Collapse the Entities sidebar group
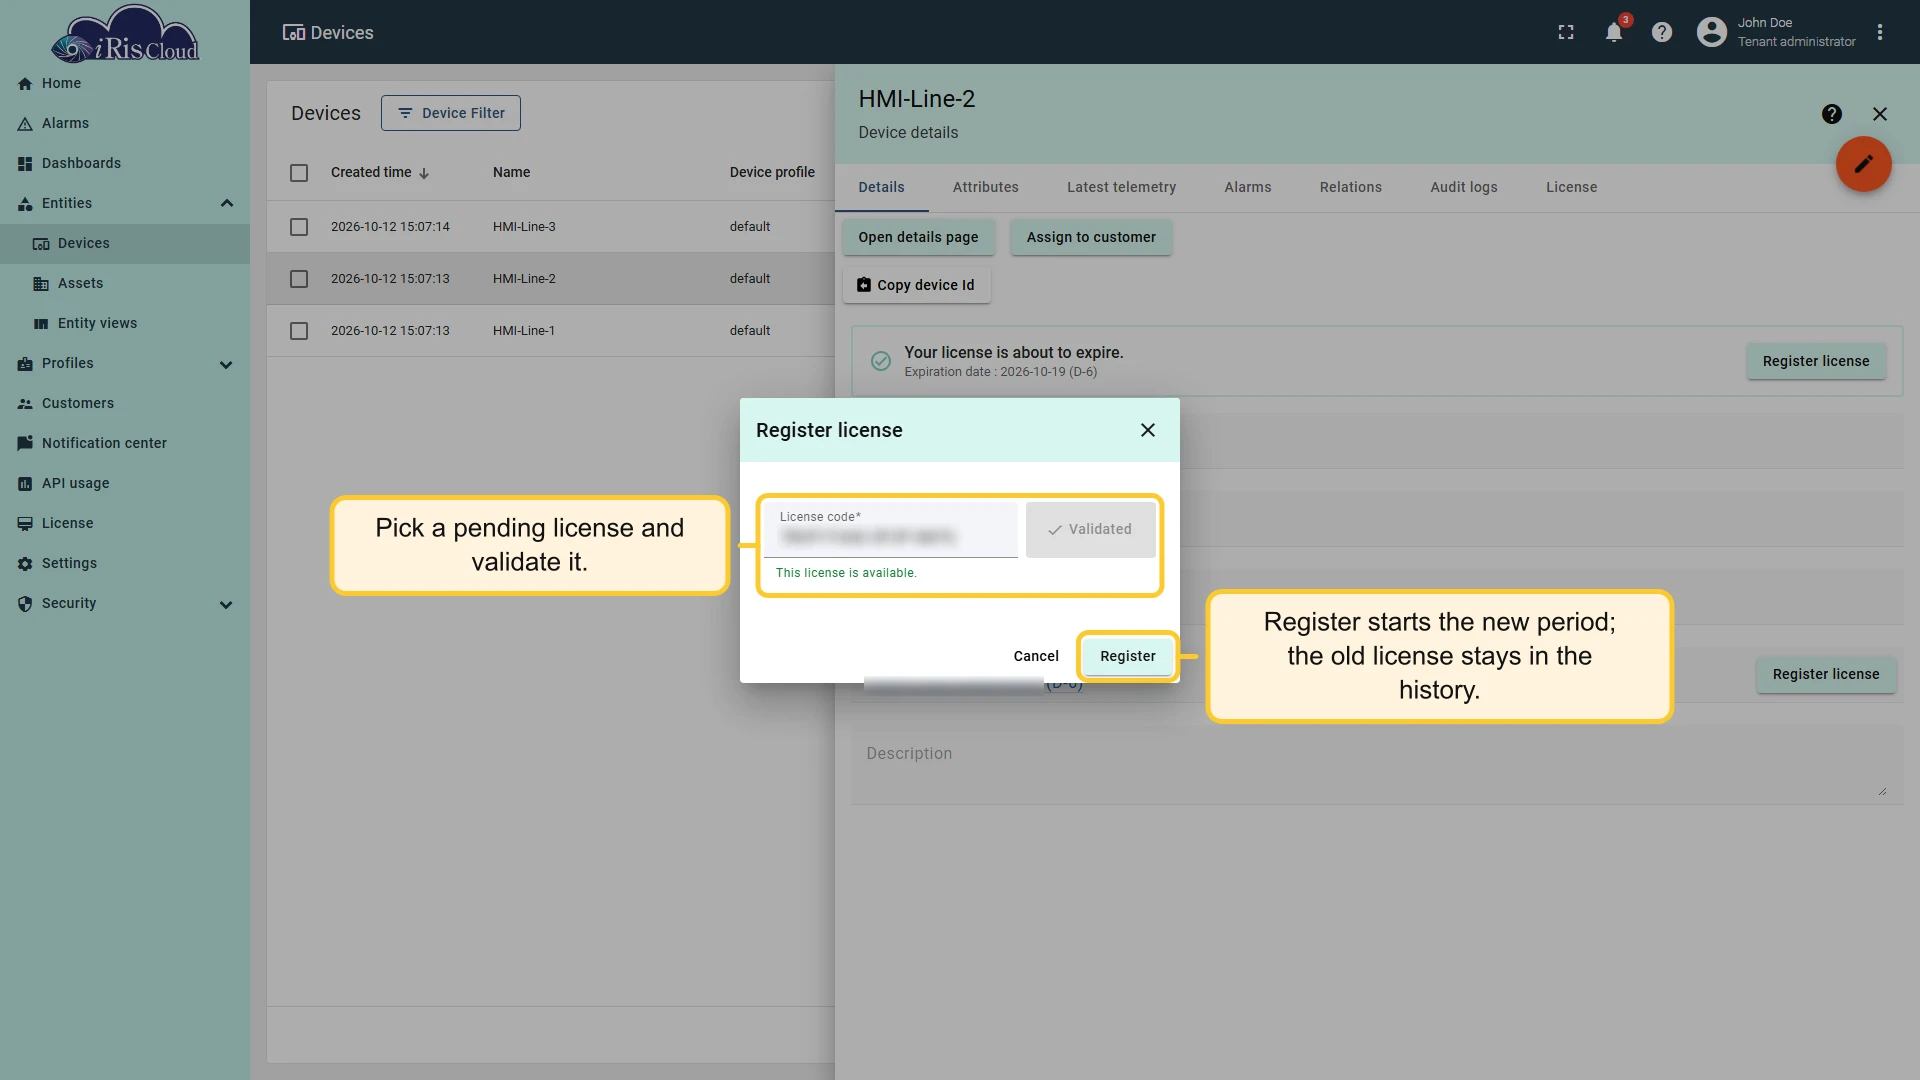The width and height of the screenshot is (1920, 1080). pyautogui.click(x=227, y=203)
